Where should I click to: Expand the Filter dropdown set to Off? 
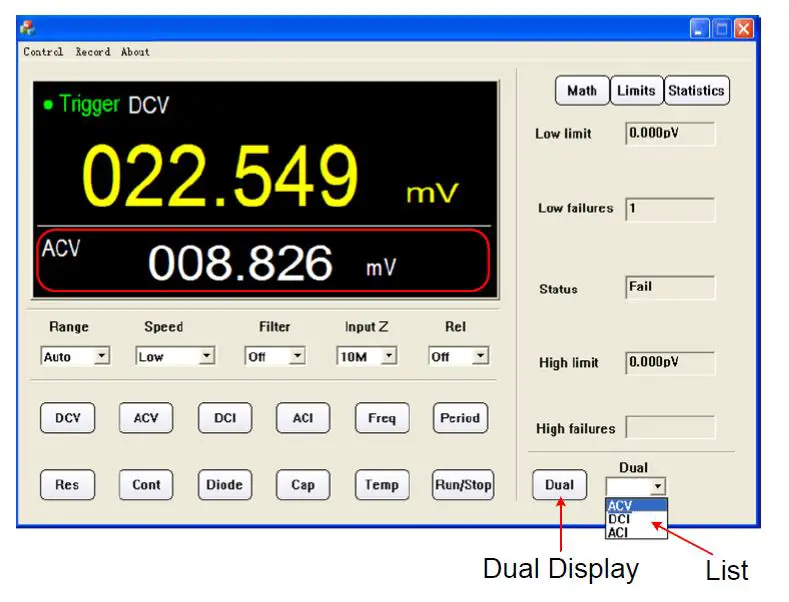click(x=298, y=356)
